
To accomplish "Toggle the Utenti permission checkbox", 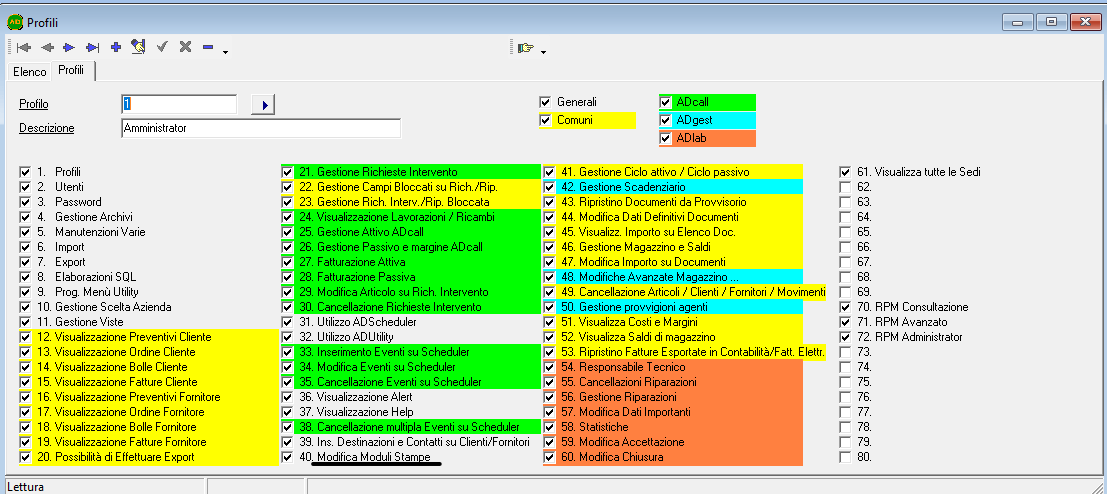I will (25, 187).
